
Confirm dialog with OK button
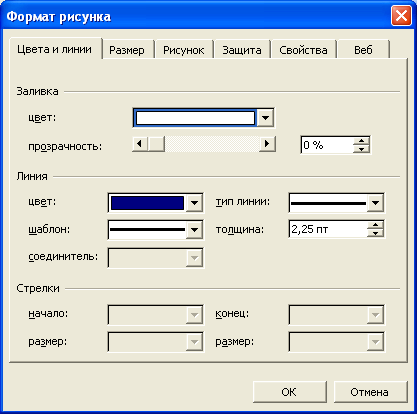coord(289,392)
